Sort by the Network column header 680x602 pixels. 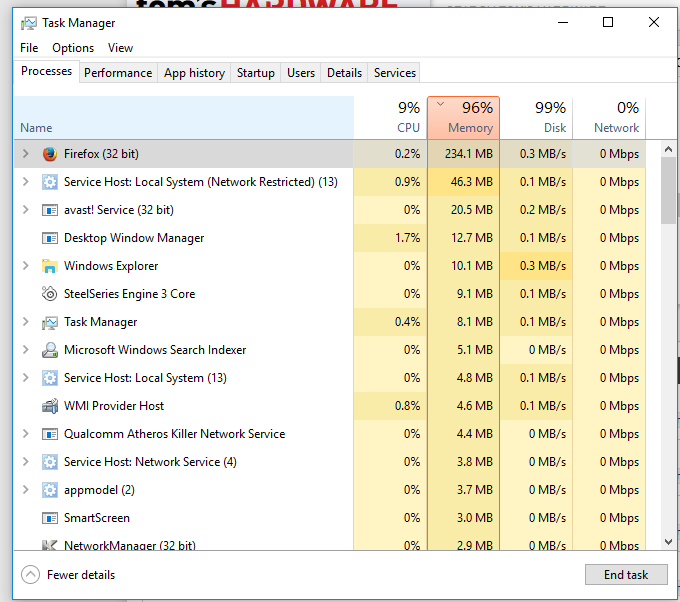609,118
